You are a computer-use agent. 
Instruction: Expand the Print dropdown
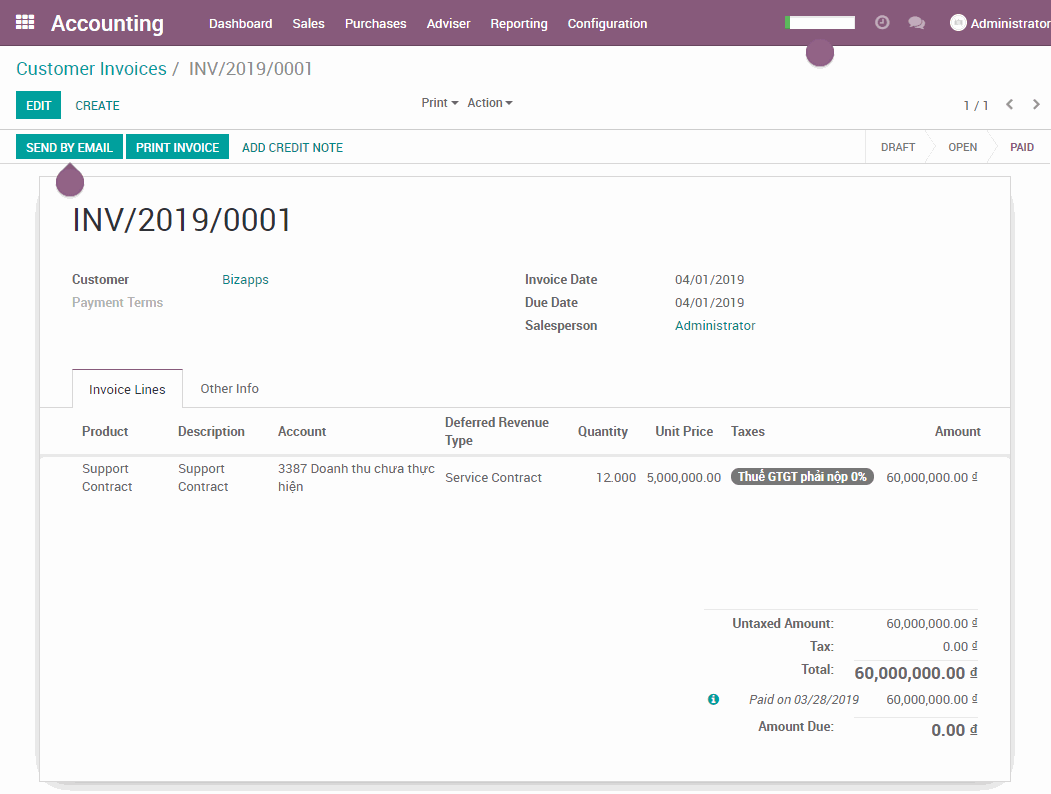439,103
